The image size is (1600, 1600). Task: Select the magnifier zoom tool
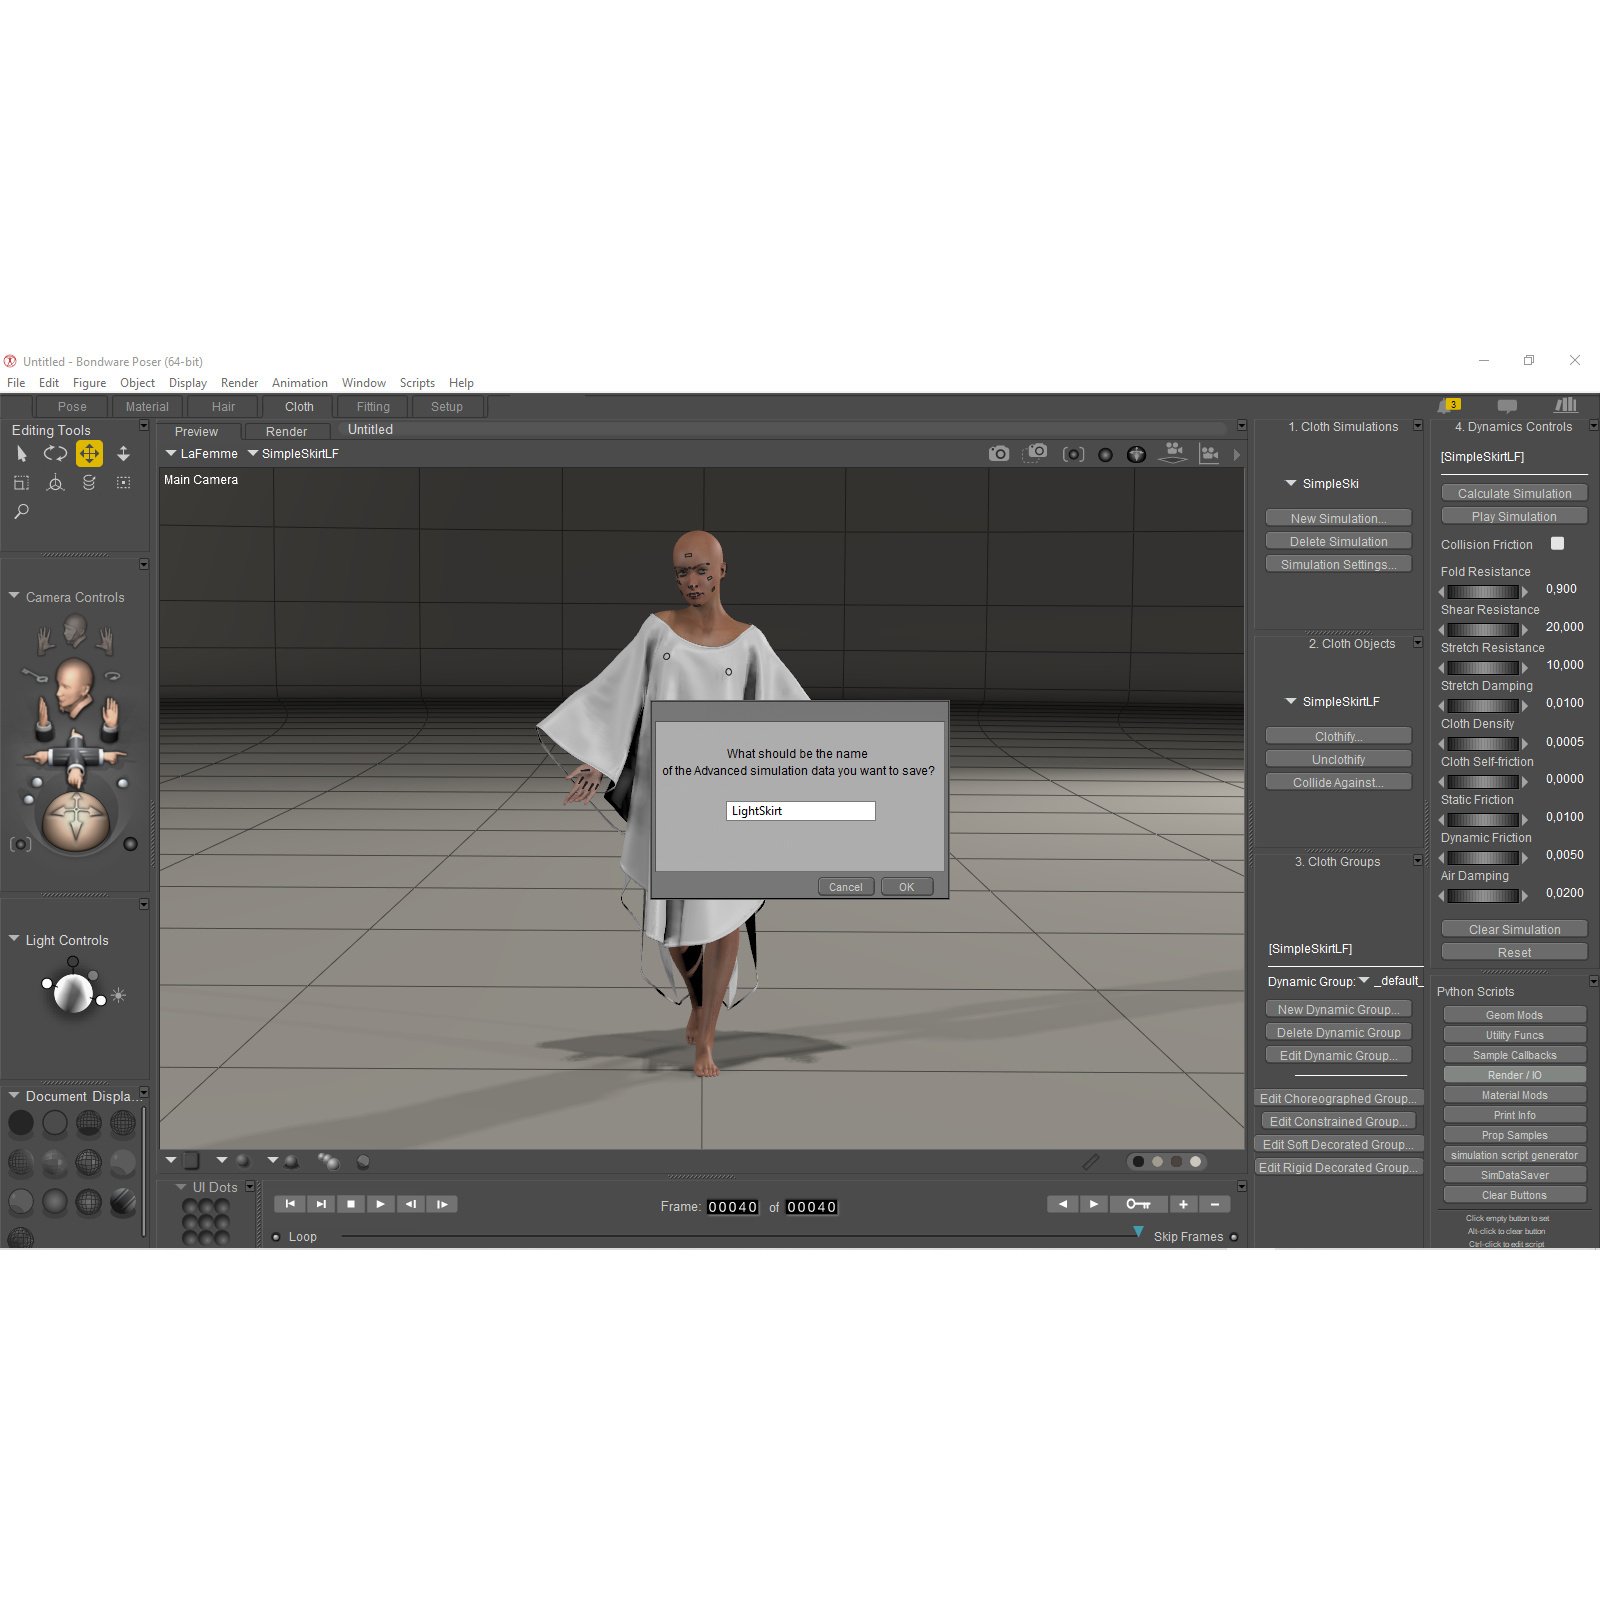[x=21, y=512]
